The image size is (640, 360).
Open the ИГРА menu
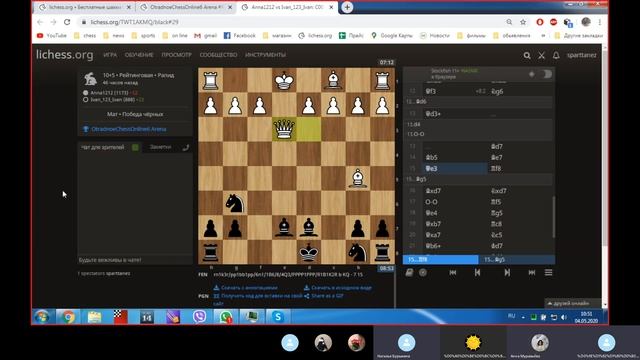tap(110, 55)
